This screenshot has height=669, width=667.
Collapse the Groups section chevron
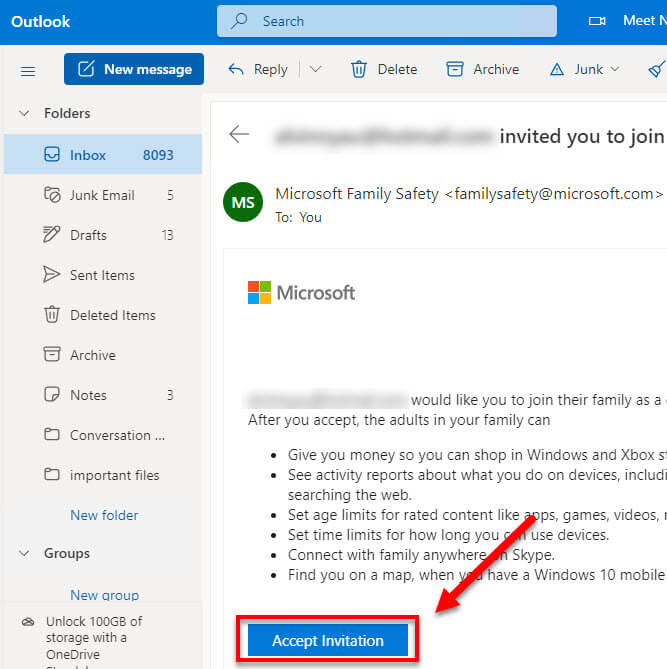(24, 553)
